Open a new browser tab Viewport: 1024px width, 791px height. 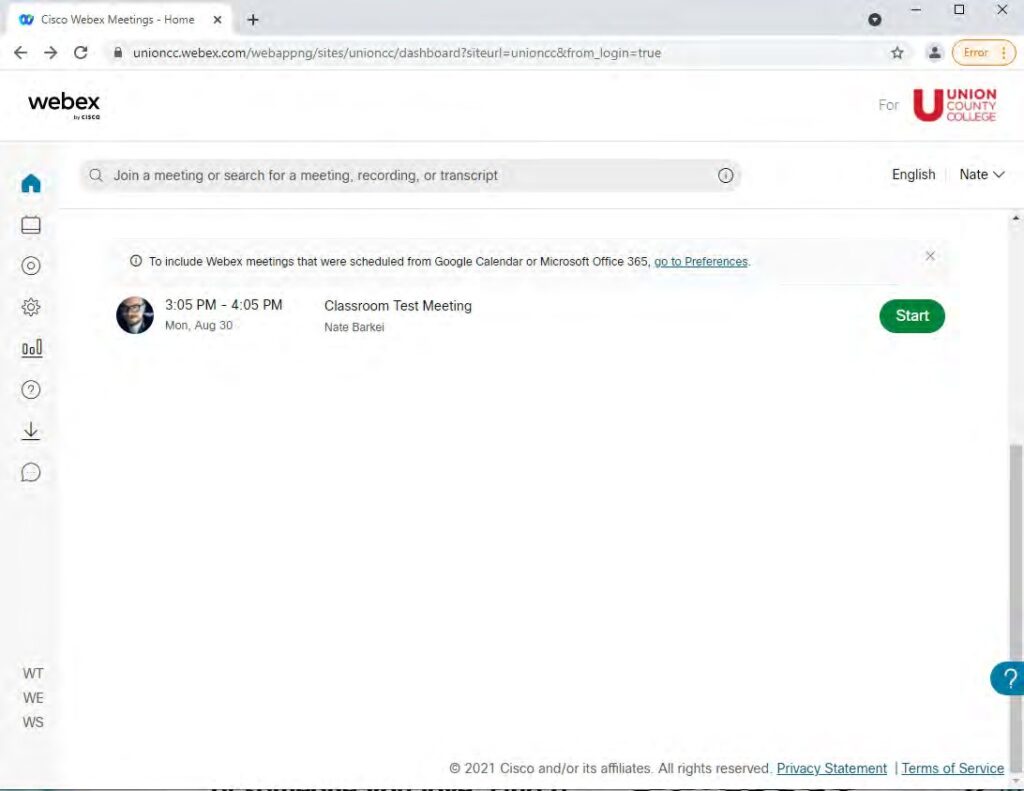pos(253,20)
